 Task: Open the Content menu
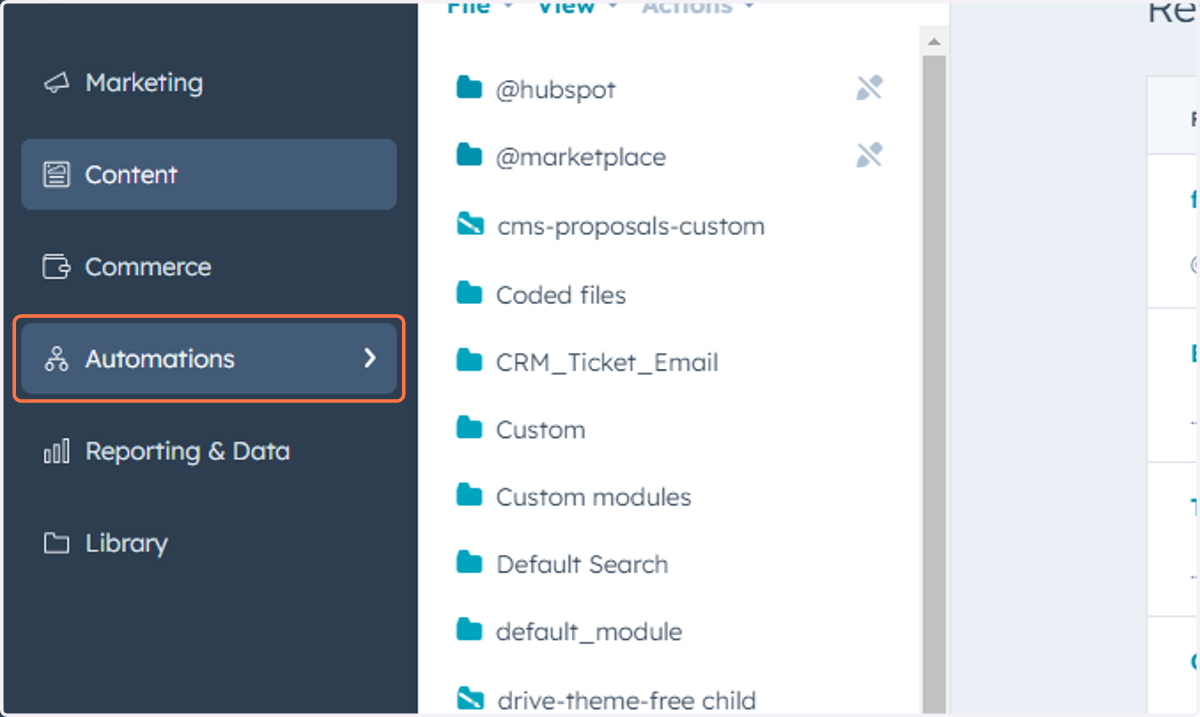[x=209, y=174]
